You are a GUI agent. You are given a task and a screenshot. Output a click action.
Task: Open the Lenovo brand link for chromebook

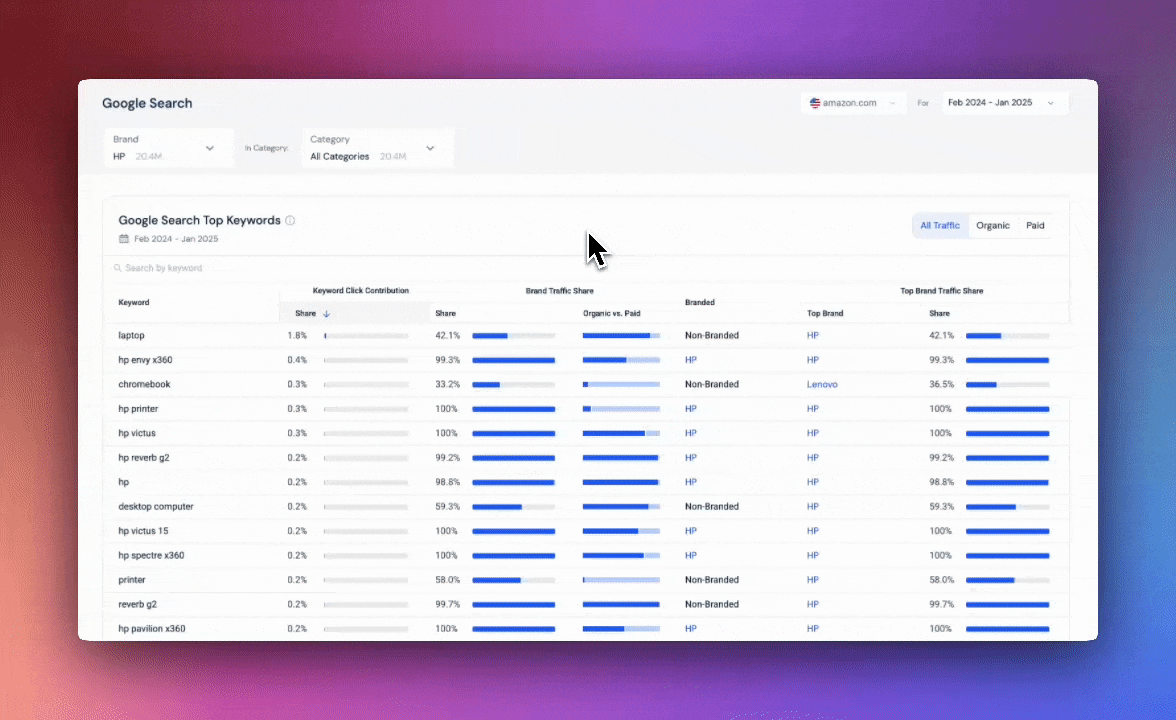[822, 384]
